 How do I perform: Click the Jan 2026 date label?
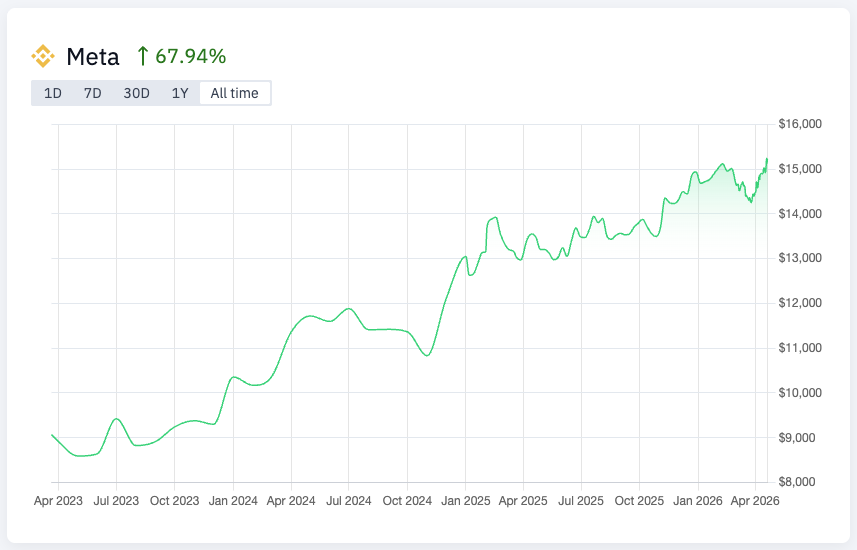click(698, 501)
